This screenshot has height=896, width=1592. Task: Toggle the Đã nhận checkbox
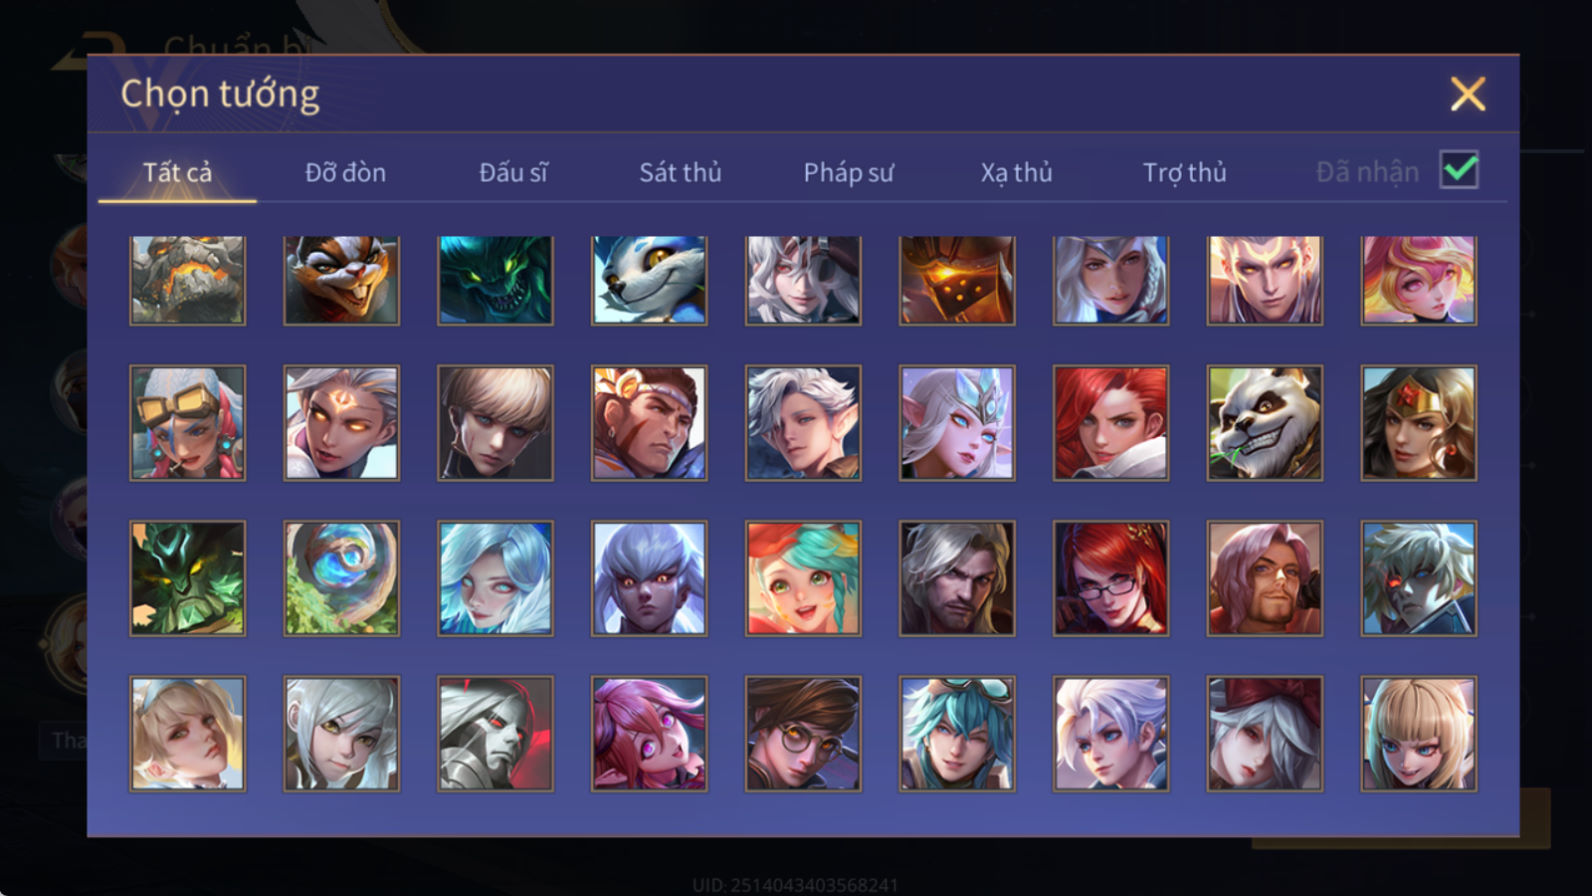click(x=1459, y=170)
